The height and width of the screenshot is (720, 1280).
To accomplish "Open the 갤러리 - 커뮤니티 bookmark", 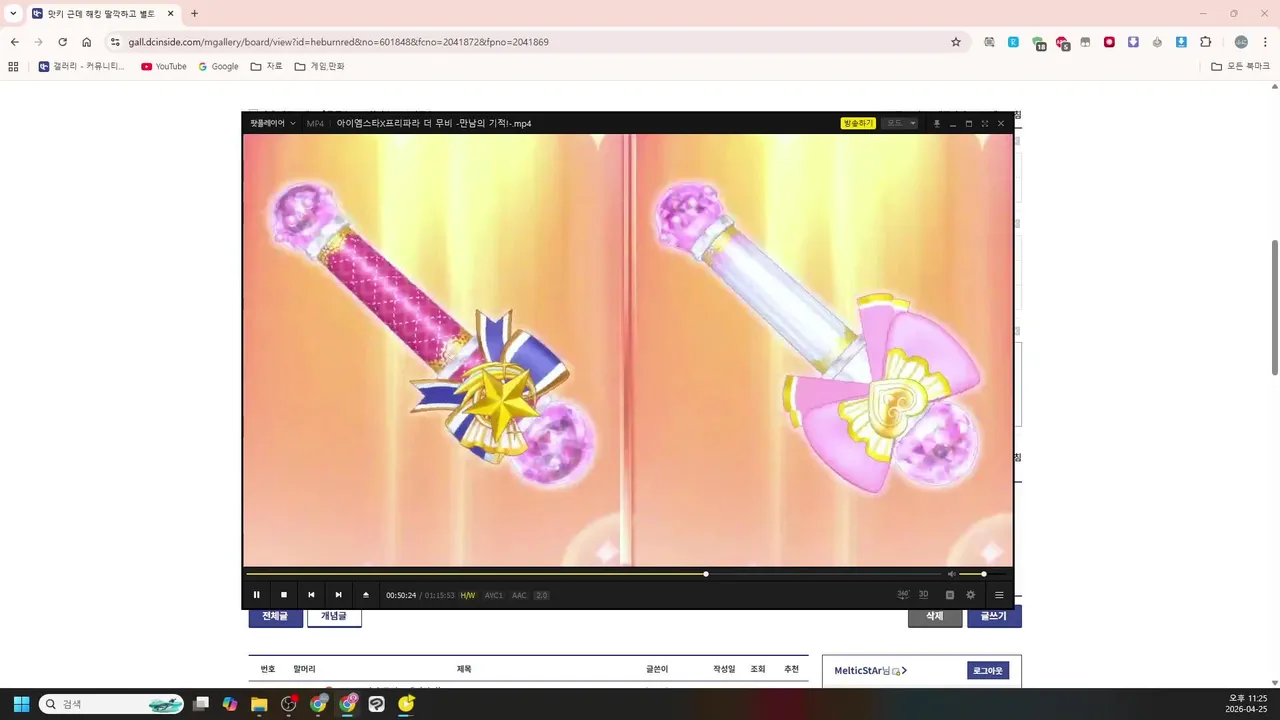I will (82, 66).
